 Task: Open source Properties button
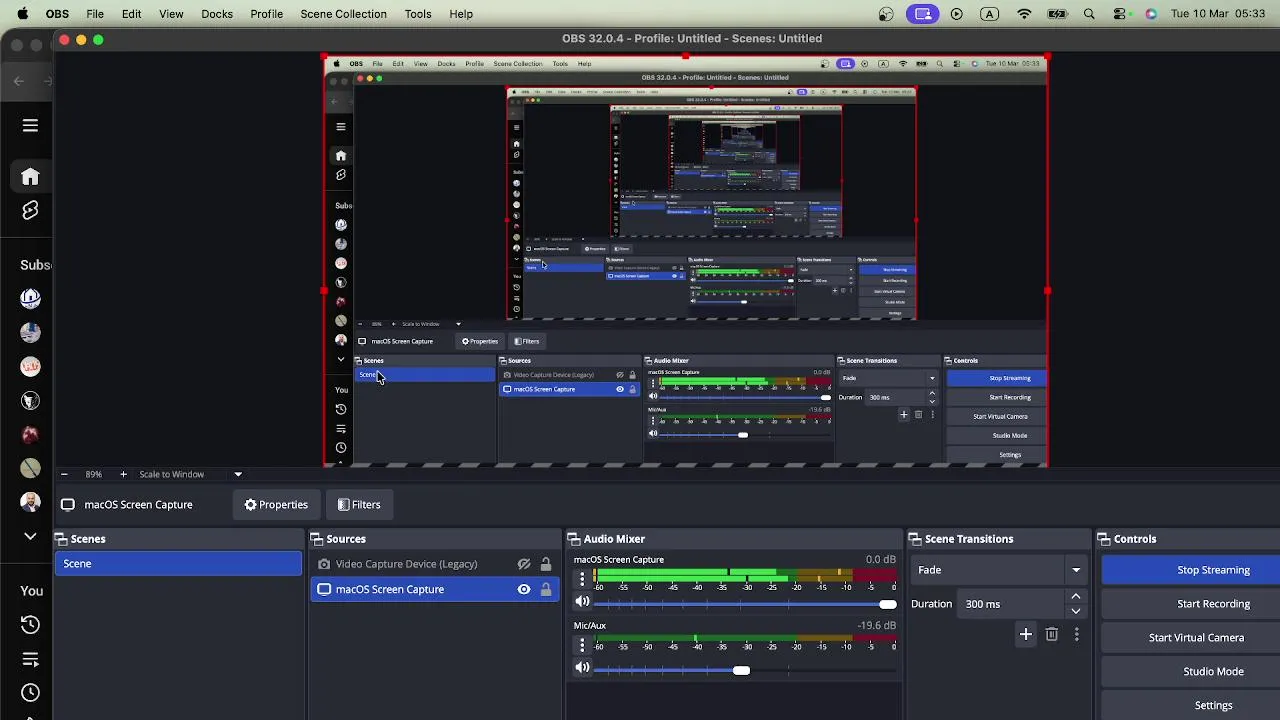click(276, 505)
